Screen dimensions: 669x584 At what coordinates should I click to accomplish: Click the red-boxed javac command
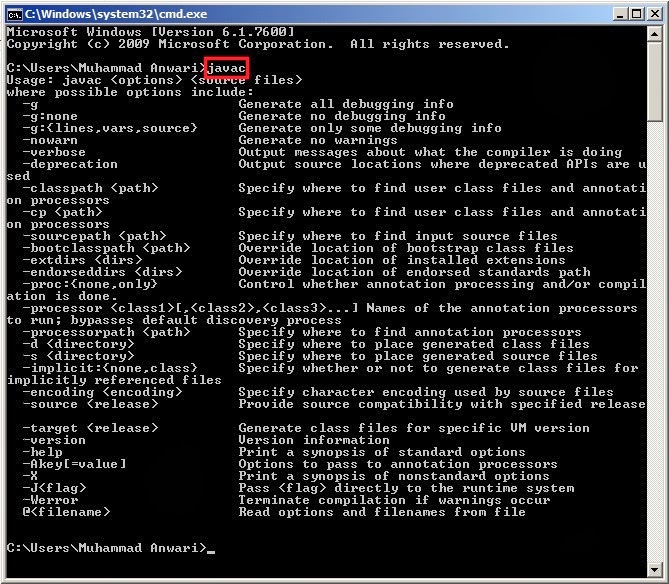pyautogui.click(x=227, y=68)
